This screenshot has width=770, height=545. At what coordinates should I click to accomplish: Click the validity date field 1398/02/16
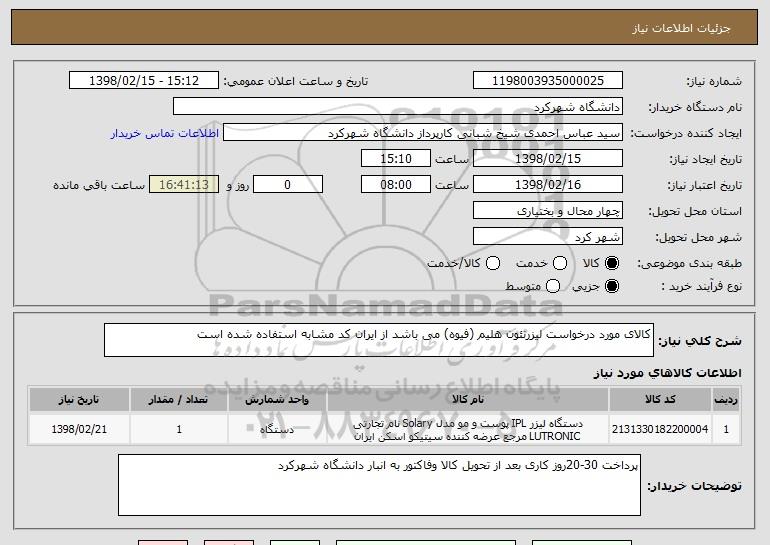click(x=548, y=185)
